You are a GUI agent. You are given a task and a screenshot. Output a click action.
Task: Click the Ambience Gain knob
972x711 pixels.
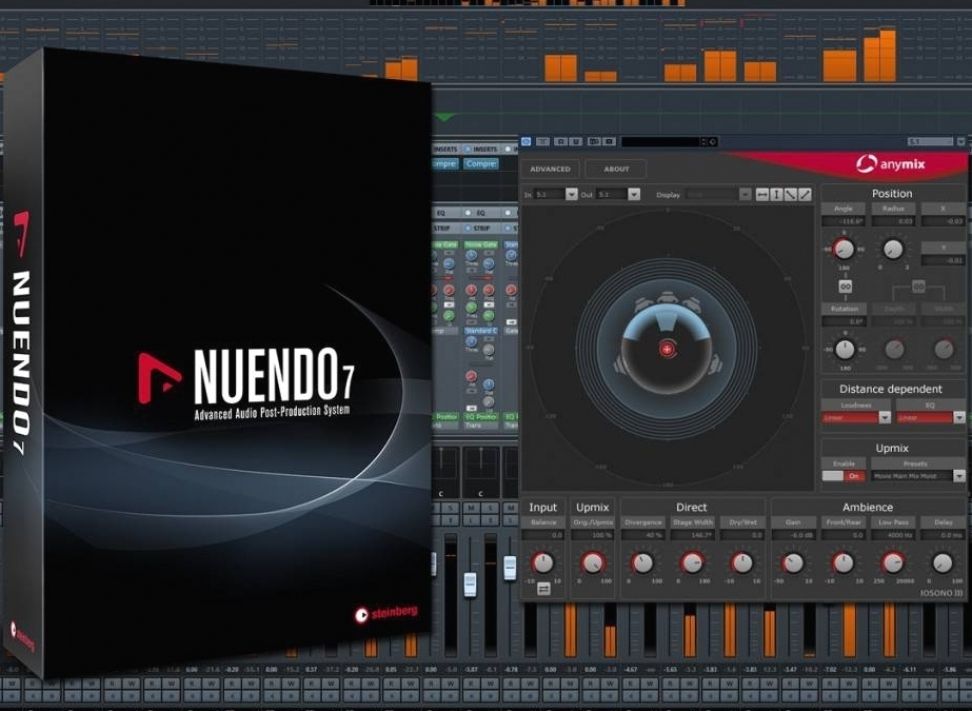coord(793,563)
